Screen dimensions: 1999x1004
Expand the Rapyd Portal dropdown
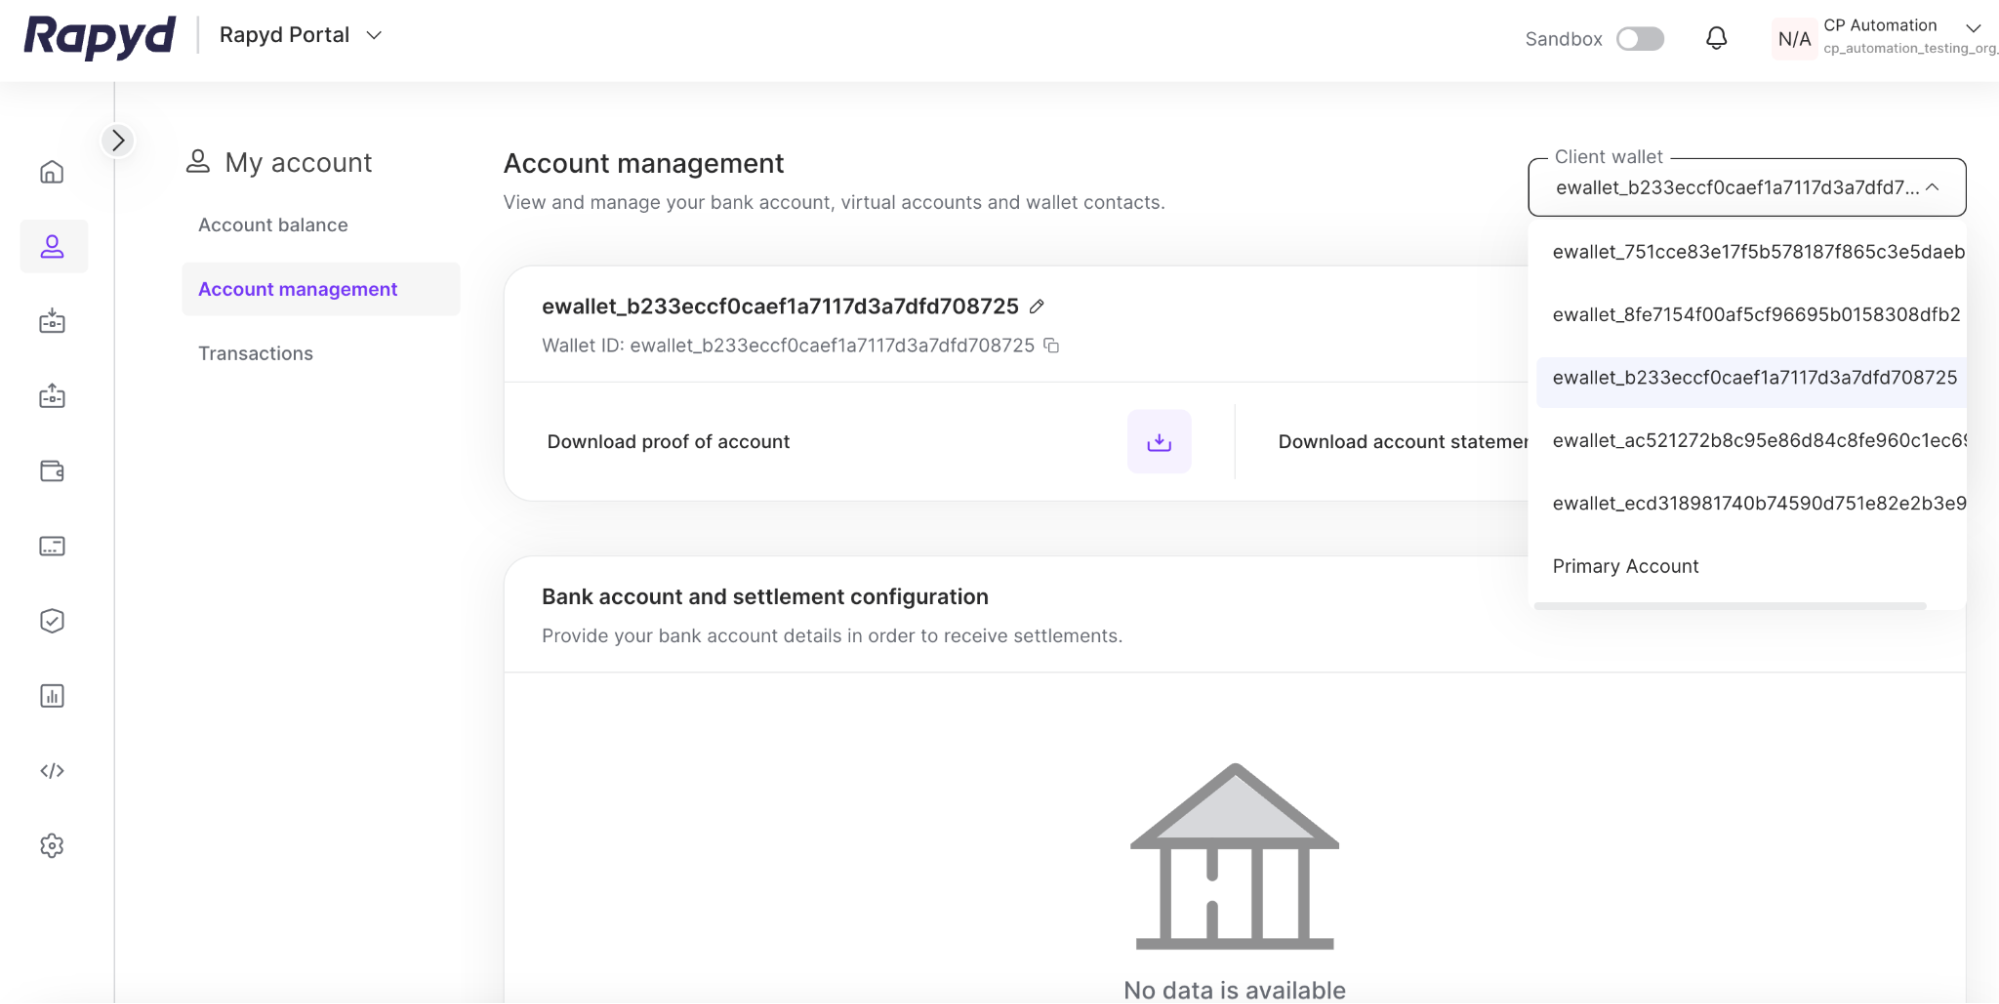pyautogui.click(x=374, y=35)
